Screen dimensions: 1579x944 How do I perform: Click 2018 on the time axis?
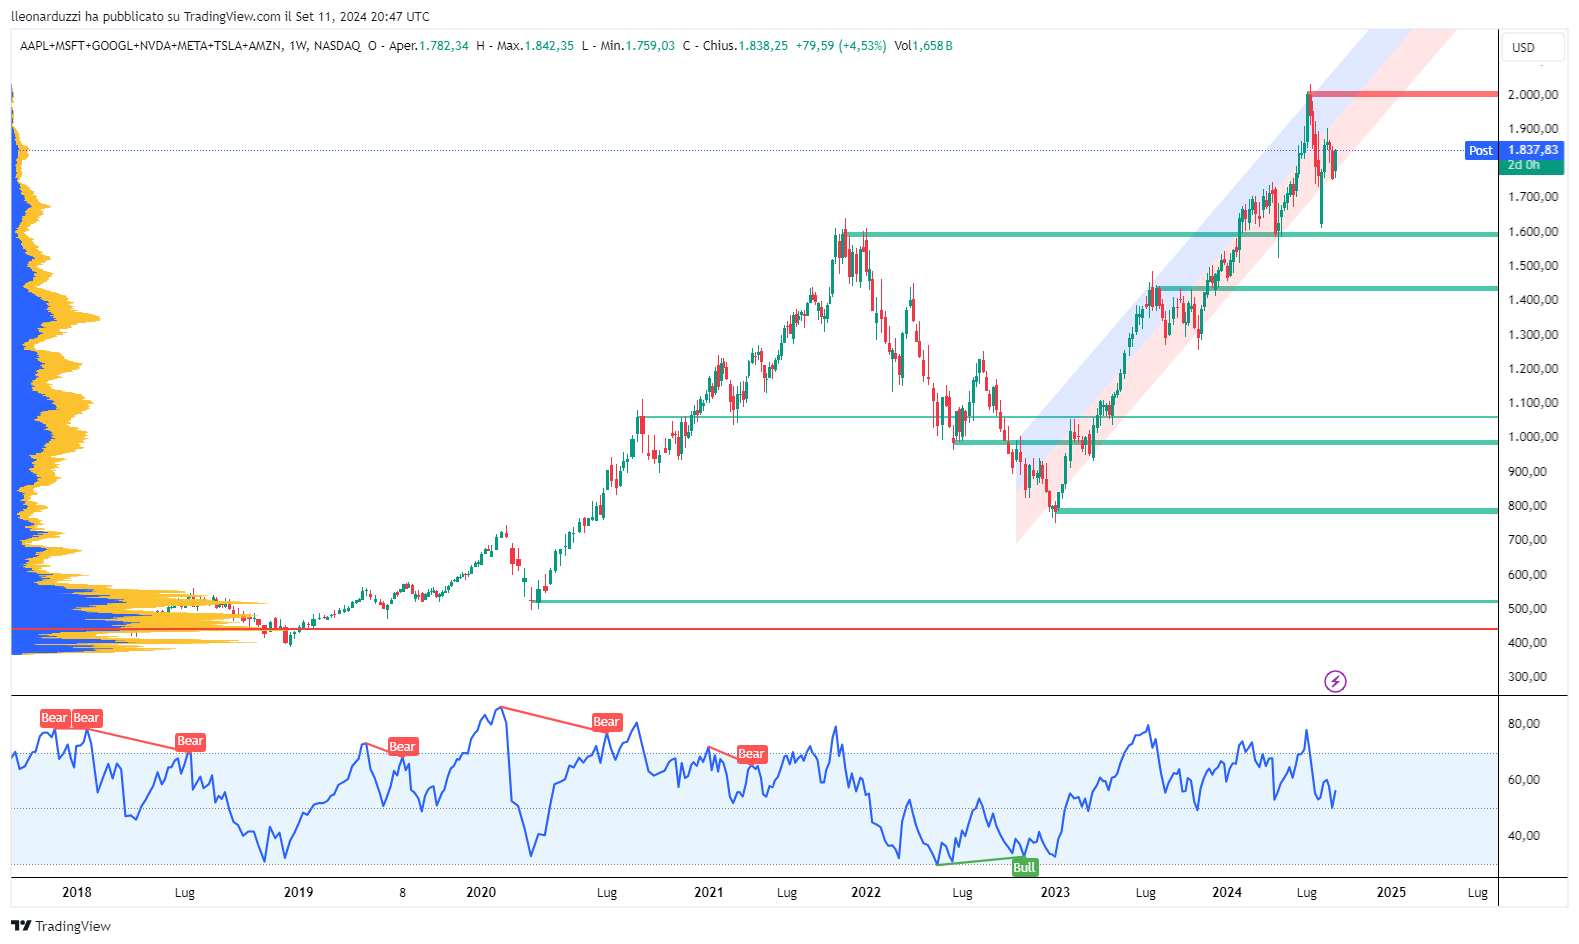coord(77,893)
